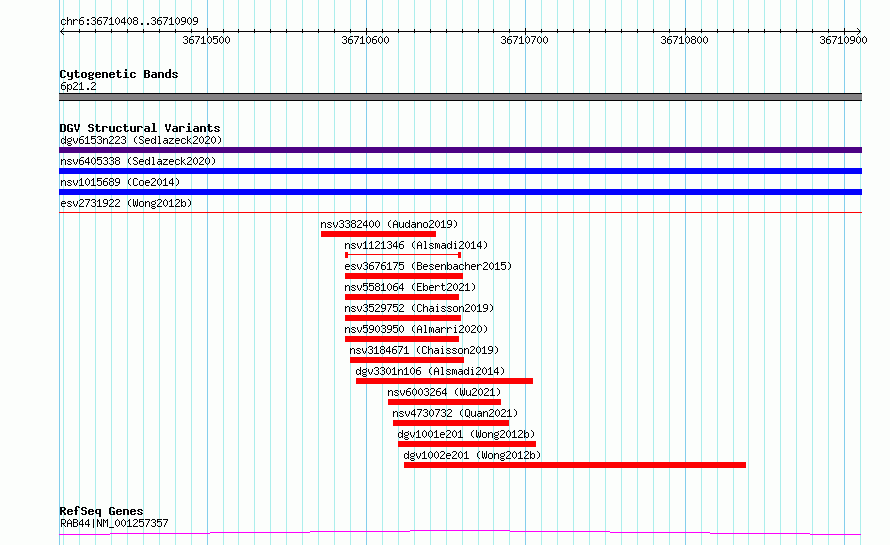The height and width of the screenshot is (545, 890).
Task: Open the nsv3382400 (Audano2019) label
Action: point(389,224)
